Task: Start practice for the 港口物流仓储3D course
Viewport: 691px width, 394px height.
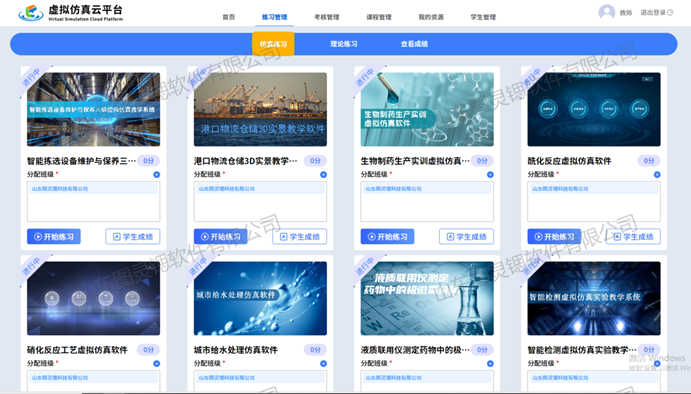Action: [220, 237]
